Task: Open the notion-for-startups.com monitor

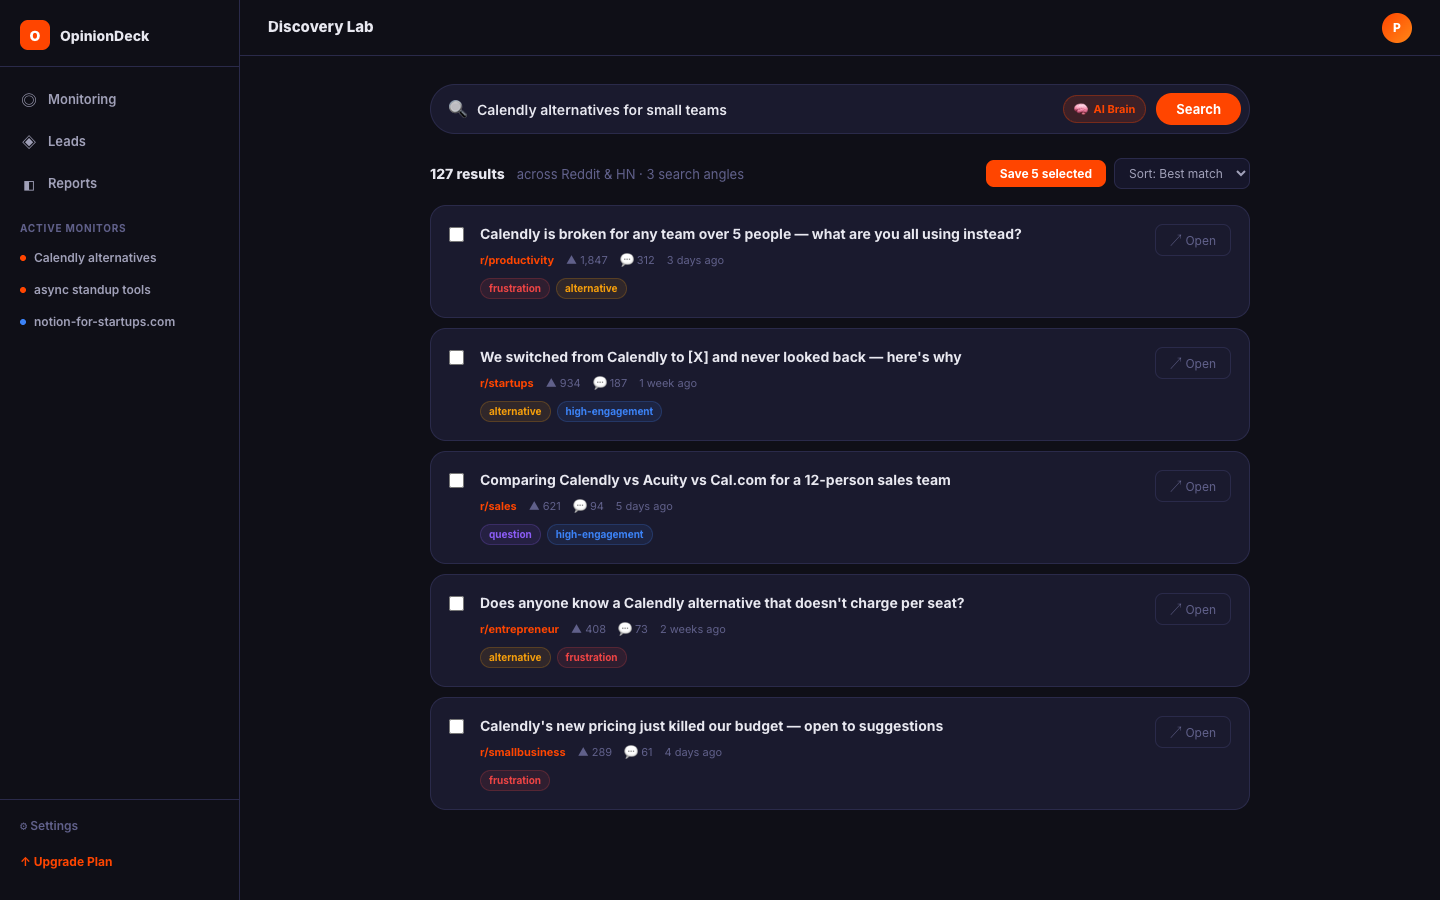Action: pos(104,321)
